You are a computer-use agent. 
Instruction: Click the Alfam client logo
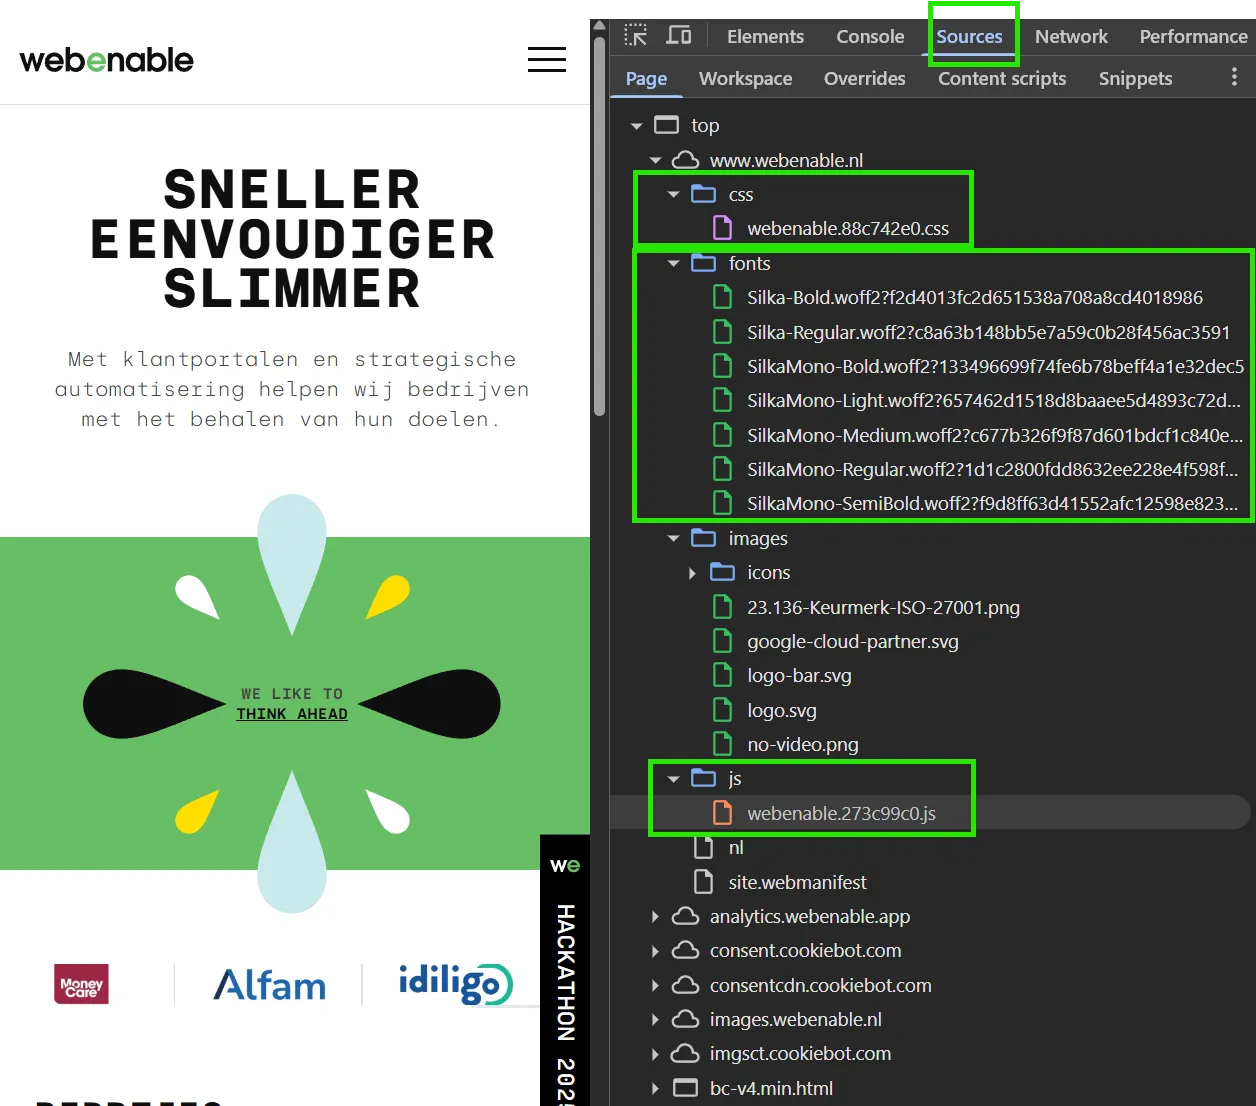[269, 985]
